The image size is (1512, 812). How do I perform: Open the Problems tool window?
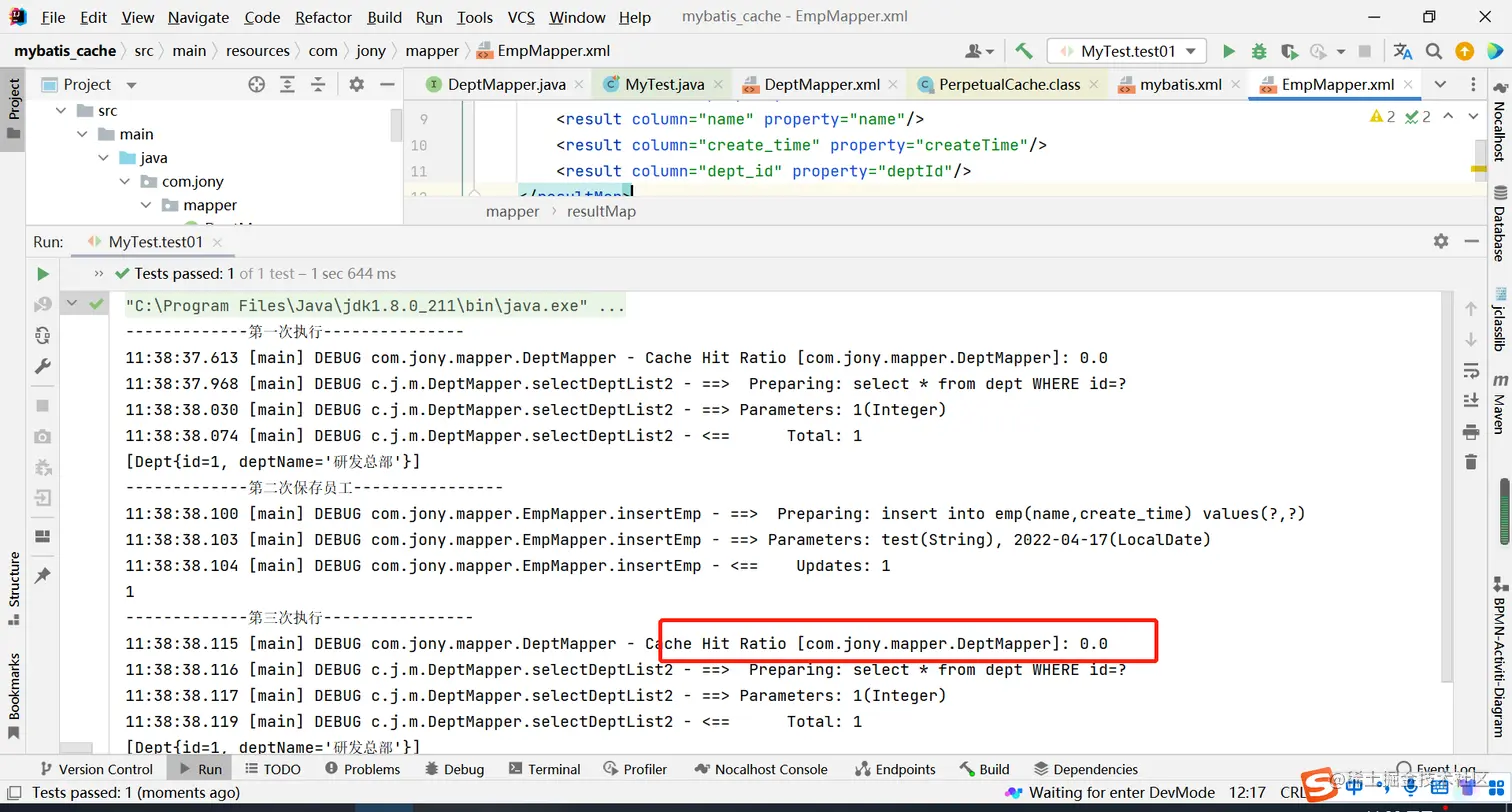pos(362,769)
